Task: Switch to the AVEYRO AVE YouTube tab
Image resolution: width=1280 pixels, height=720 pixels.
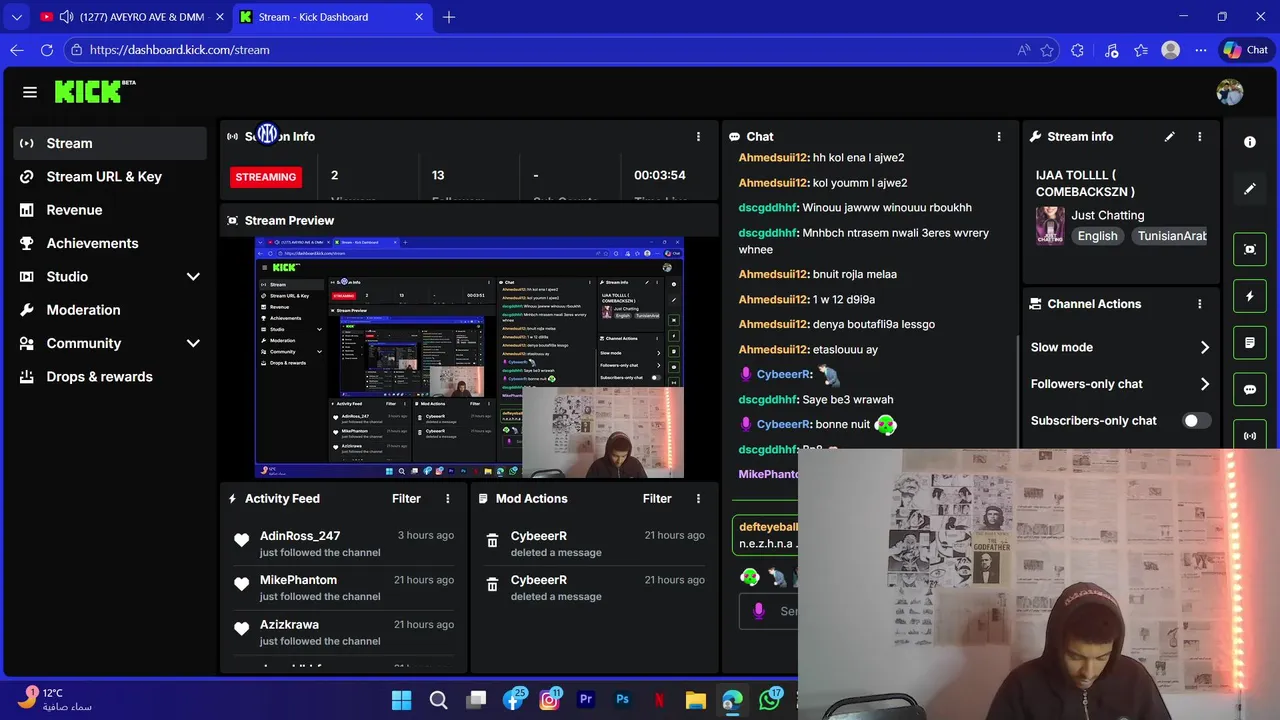Action: click(131, 17)
